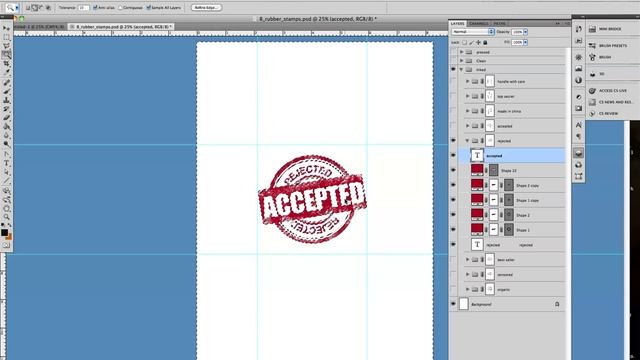Collapse the mixed layer group
Viewport: 640px width, 360px height.
click(x=462, y=70)
